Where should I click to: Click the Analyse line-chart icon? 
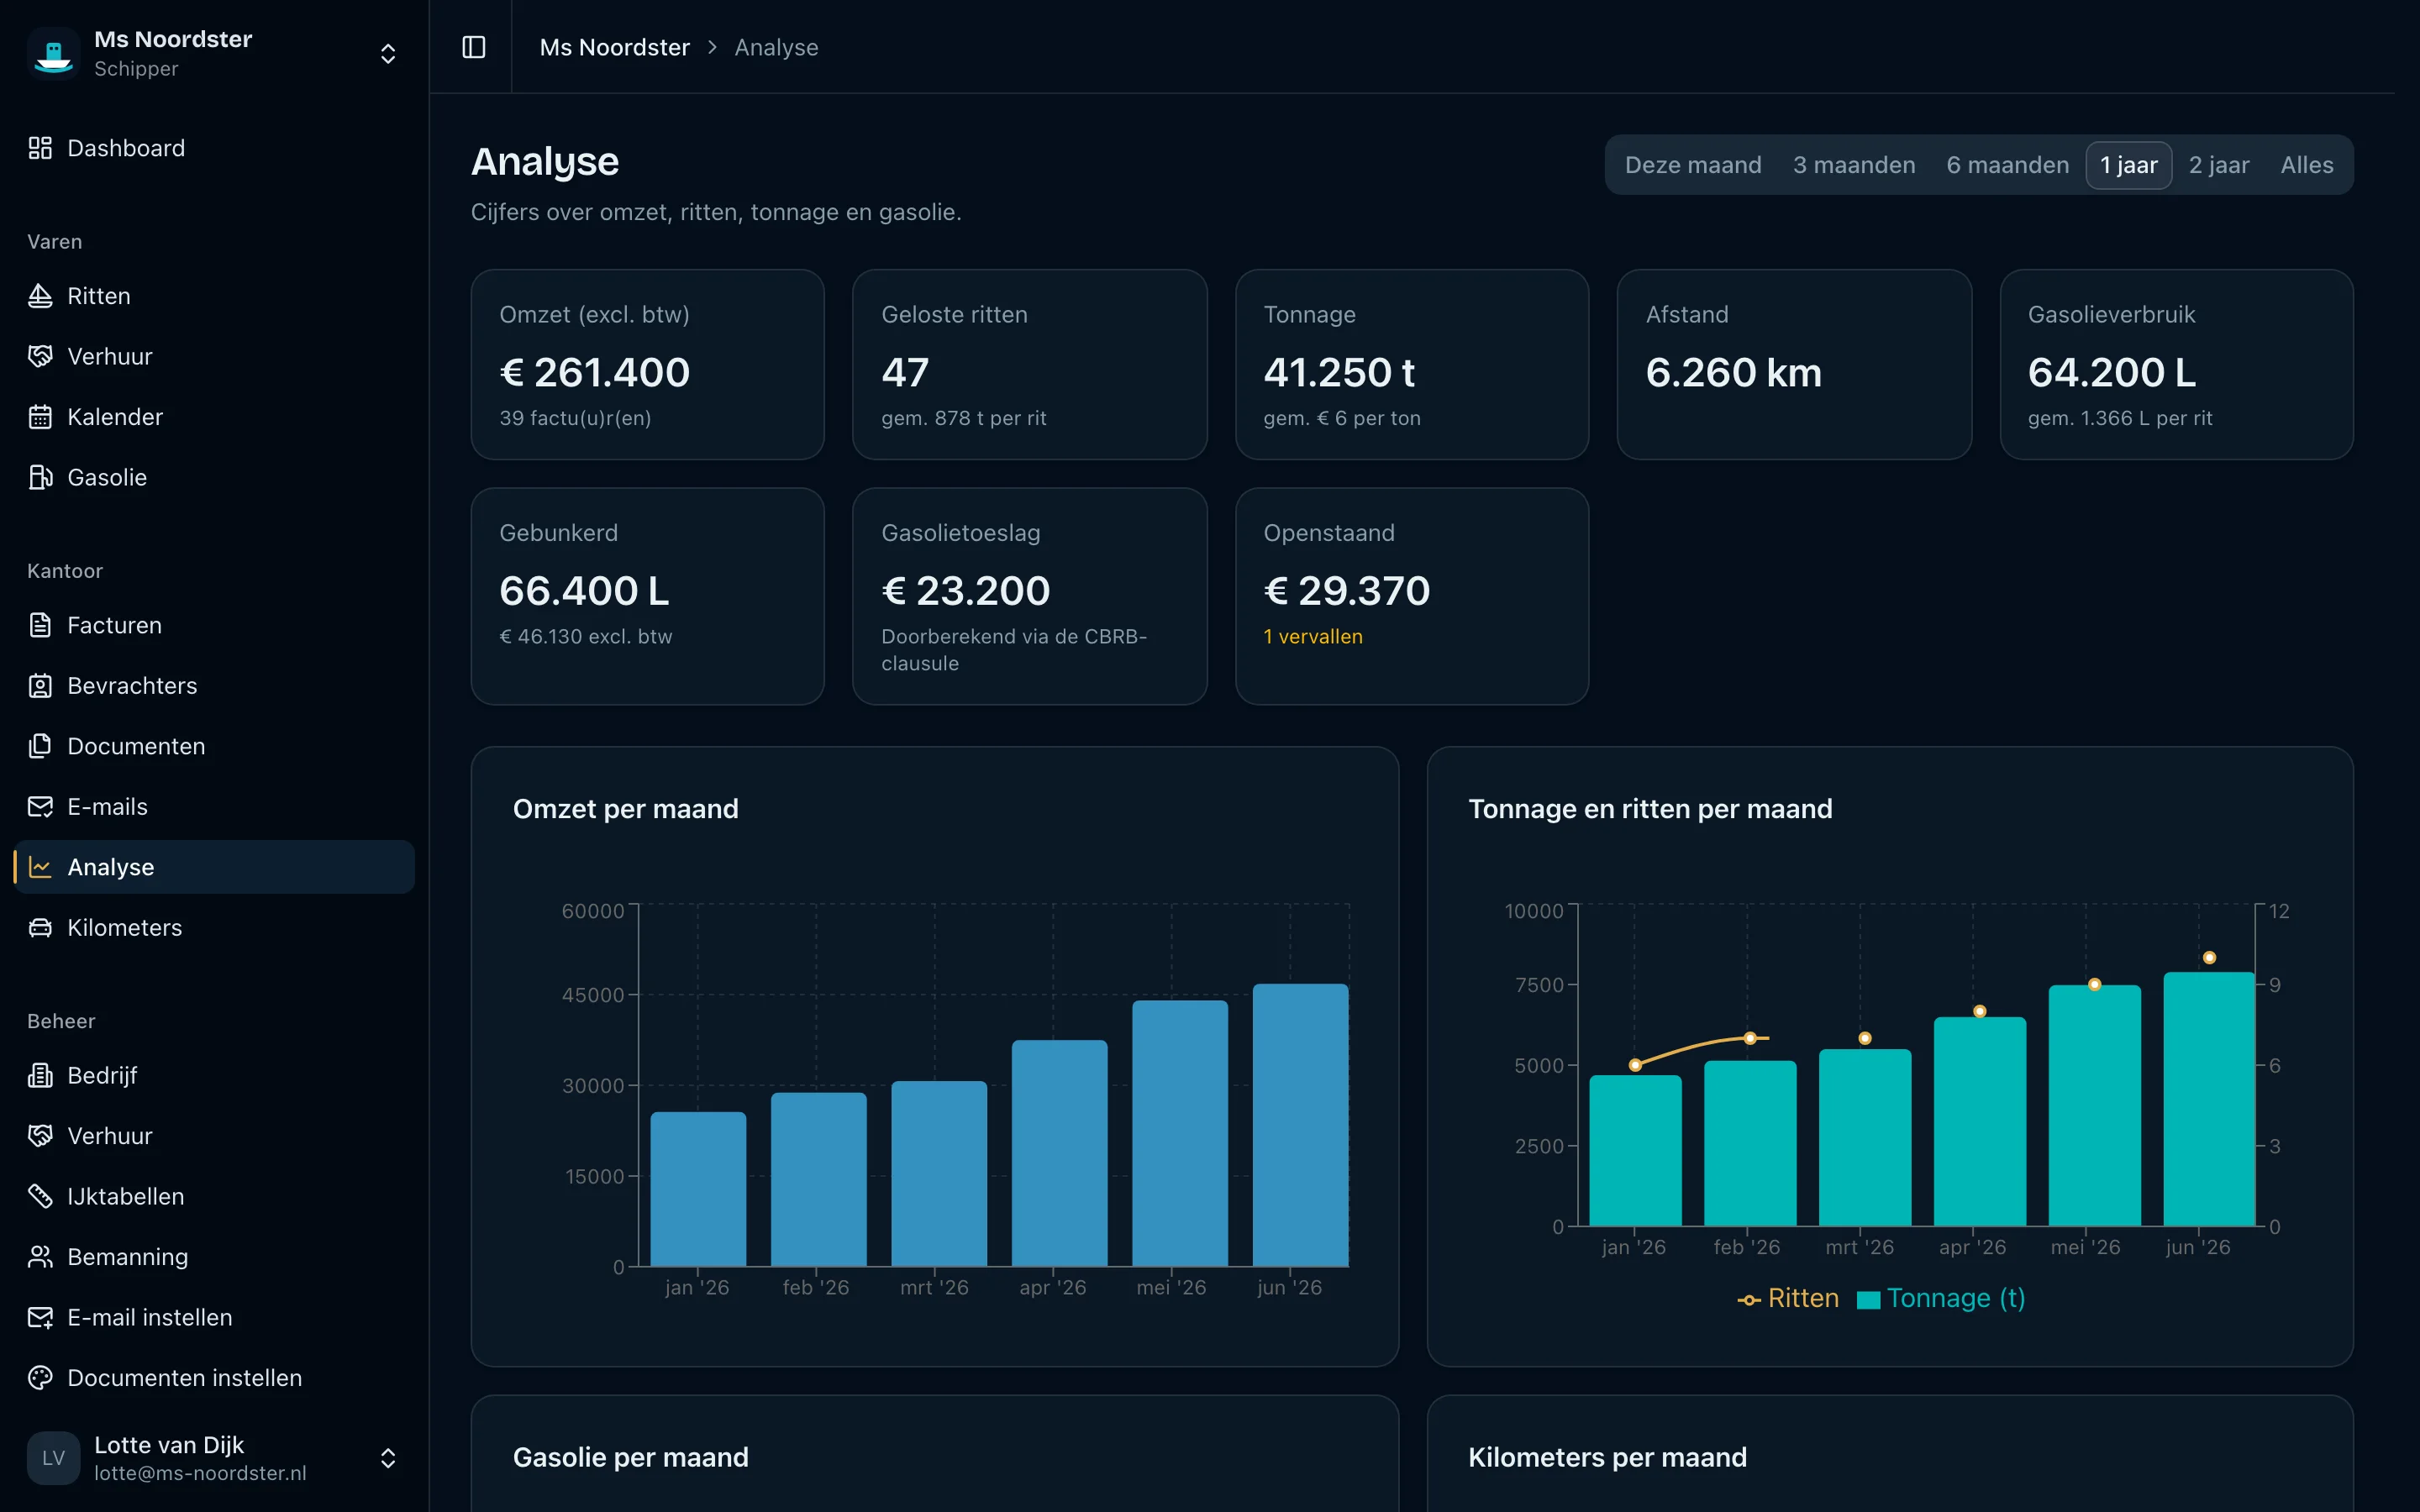(x=40, y=867)
